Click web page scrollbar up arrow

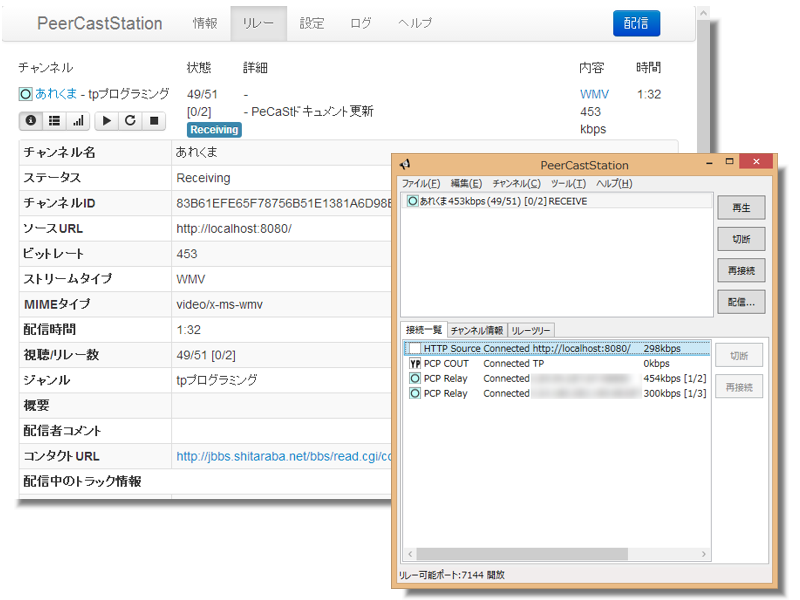pos(703,13)
